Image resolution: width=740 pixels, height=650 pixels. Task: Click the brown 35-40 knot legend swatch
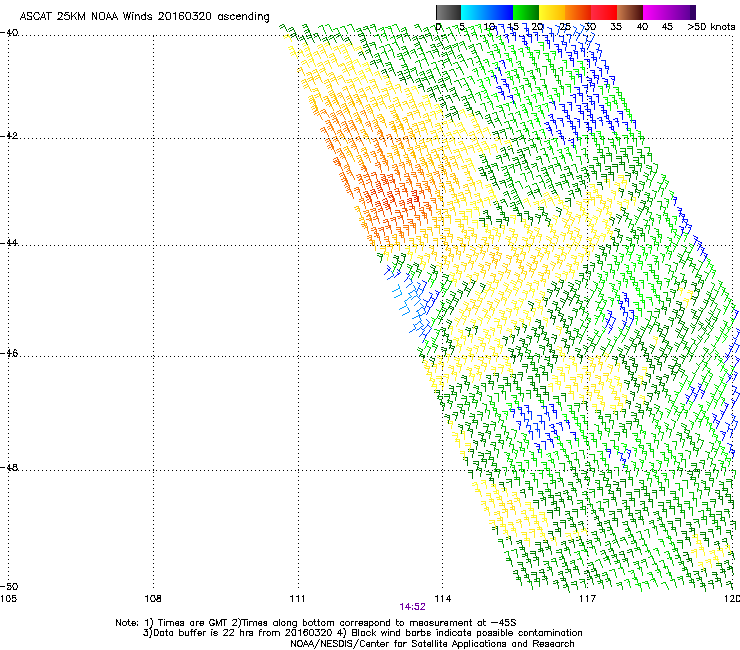pyautogui.click(x=630, y=12)
